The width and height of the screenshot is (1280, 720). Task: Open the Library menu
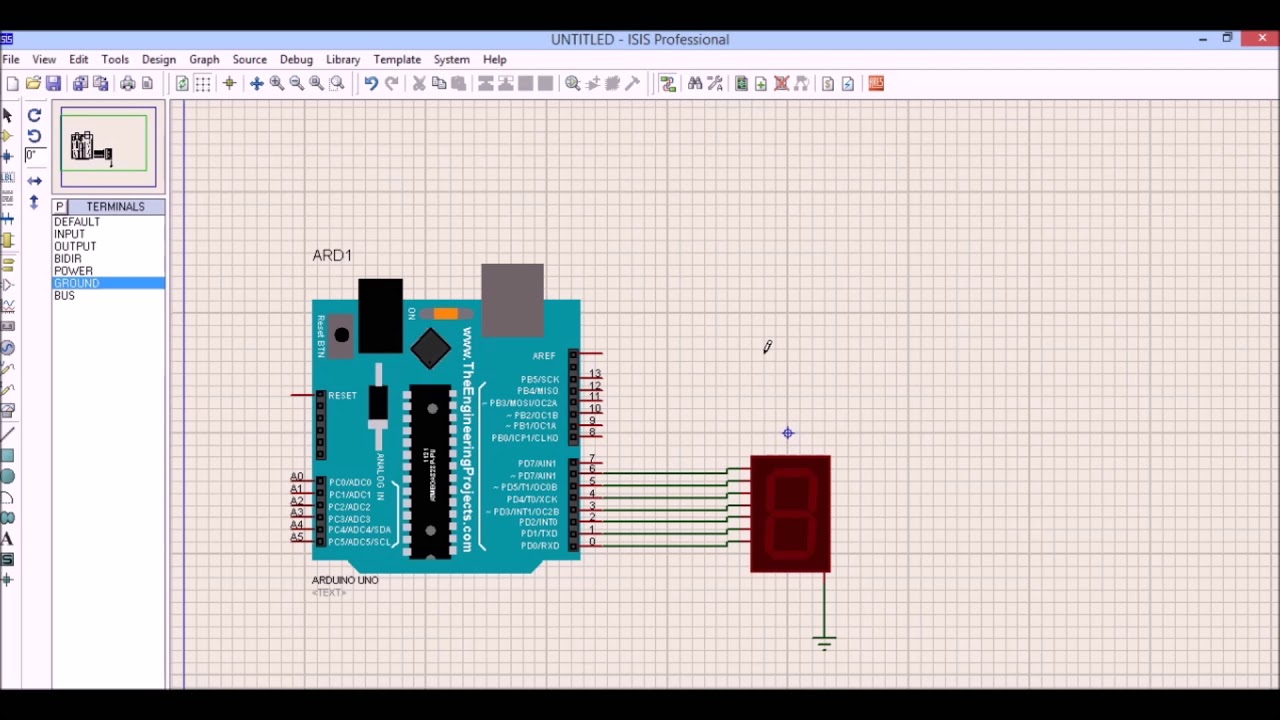click(343, 60)
